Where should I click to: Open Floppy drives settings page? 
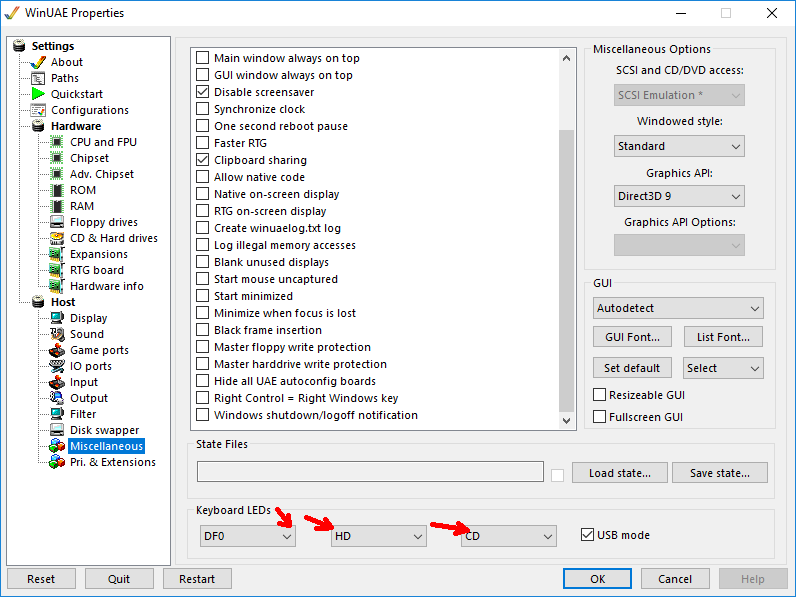pyautogui.click(x=104, y=222)
